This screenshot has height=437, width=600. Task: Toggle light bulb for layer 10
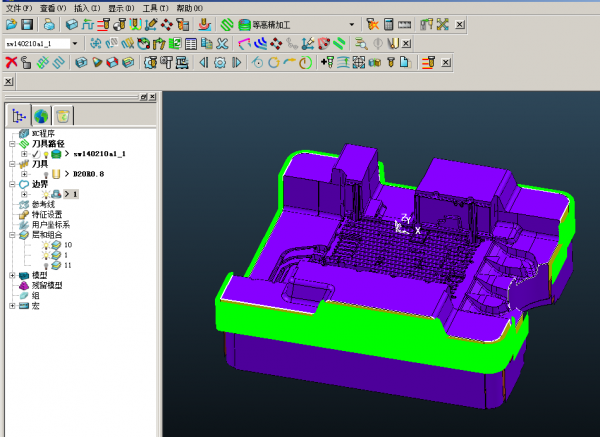click(x=45, y=245)
